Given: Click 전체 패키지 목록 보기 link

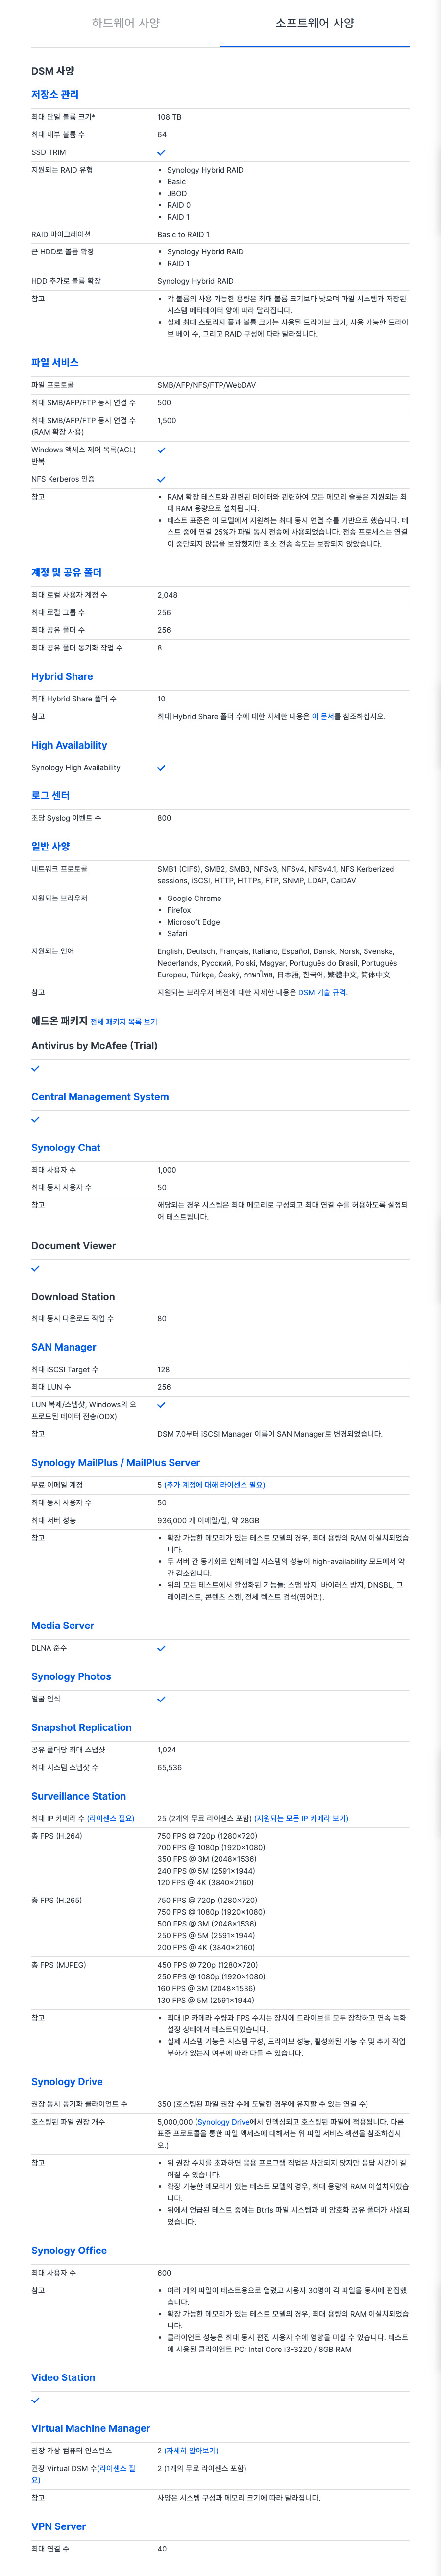Looking at the screenshot, I should 124,1022.
